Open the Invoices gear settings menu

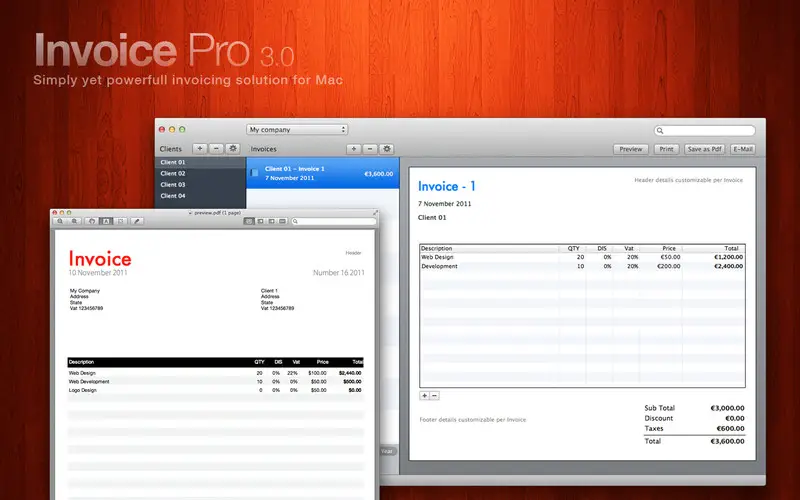[387, 149]
